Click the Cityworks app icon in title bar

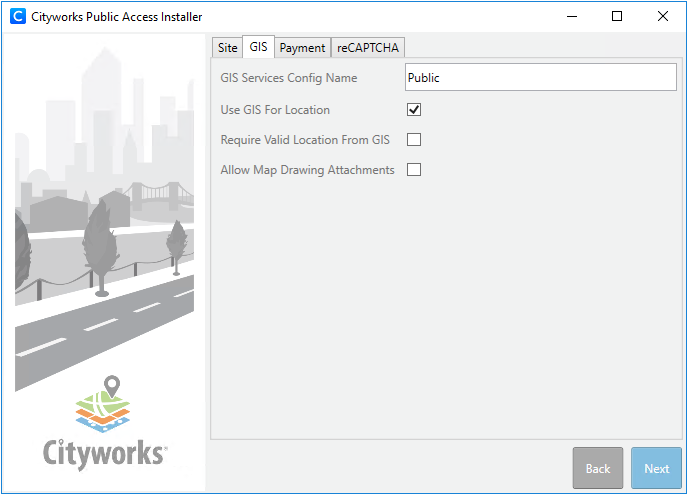pos(17,16)
